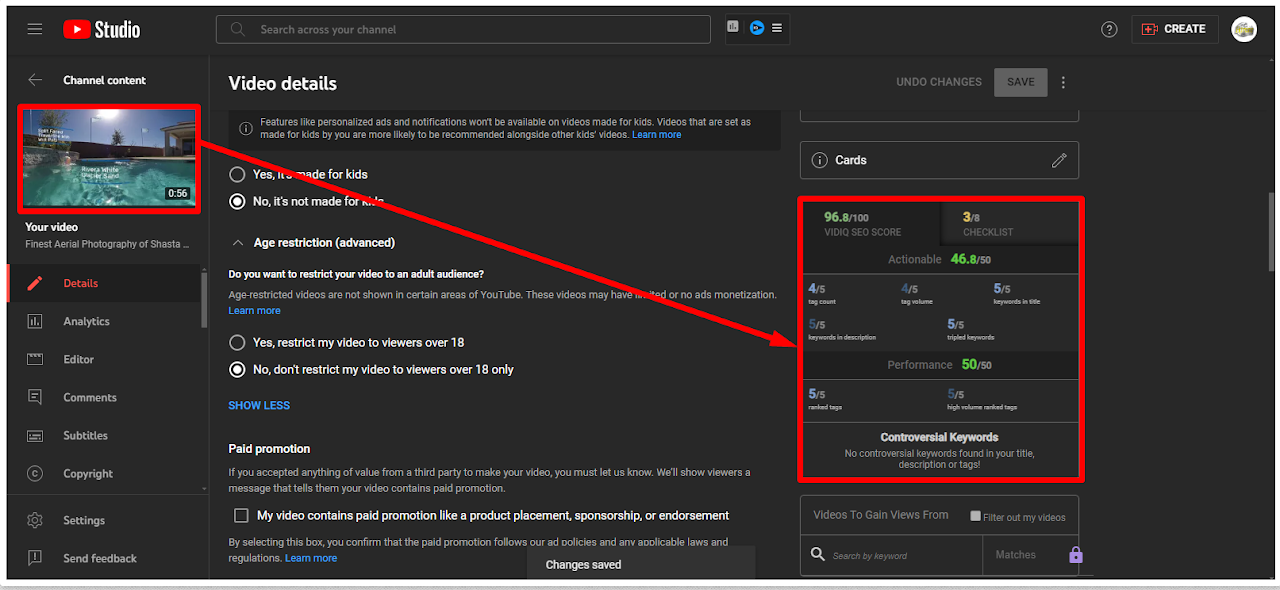Click the video thumbnail preview in sidebar

108,158
